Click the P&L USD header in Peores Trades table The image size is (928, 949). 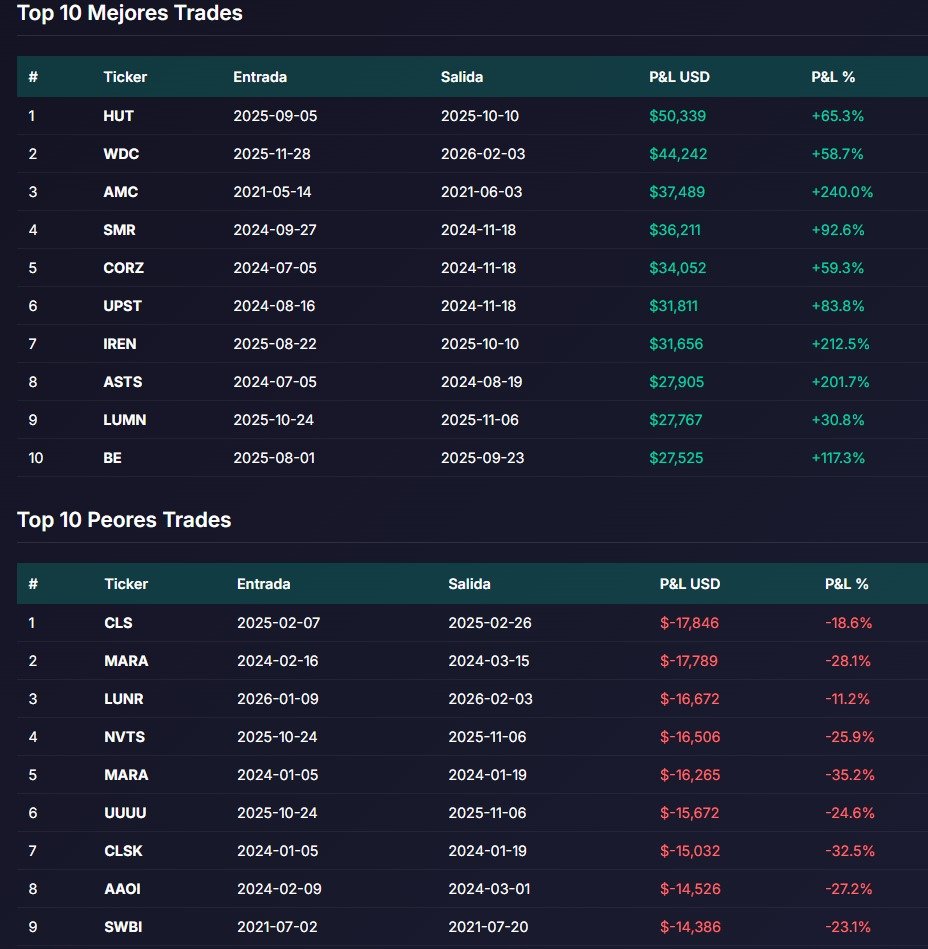tap(689, 584)
